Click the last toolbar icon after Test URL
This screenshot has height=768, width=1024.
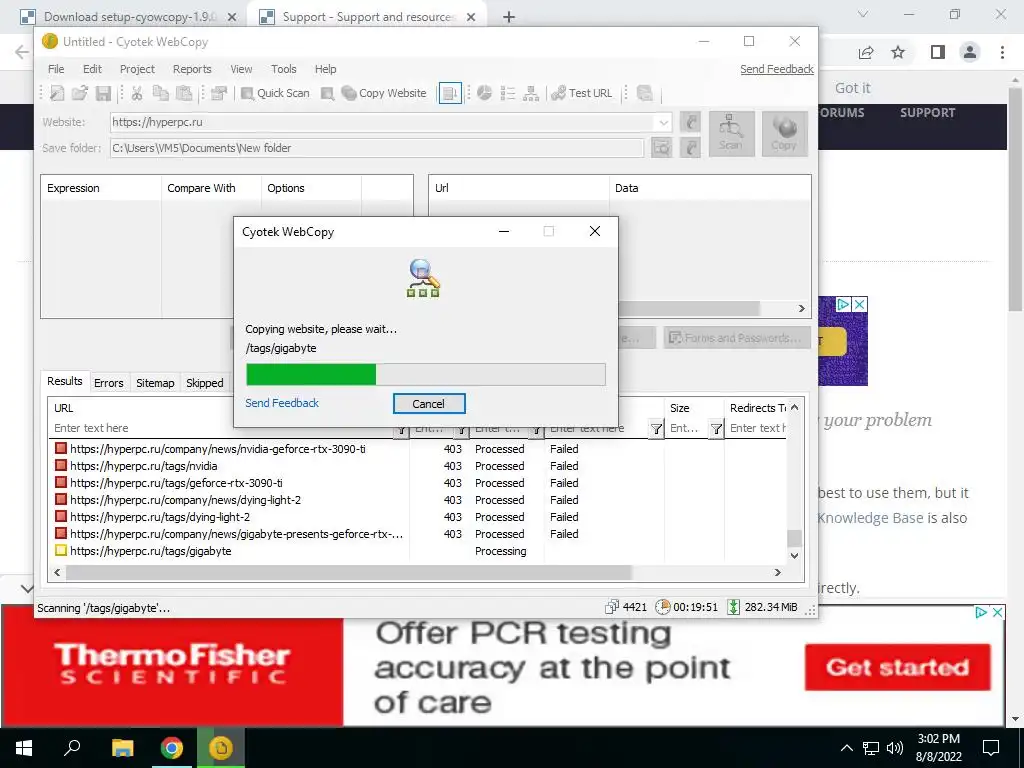point(645,93)
